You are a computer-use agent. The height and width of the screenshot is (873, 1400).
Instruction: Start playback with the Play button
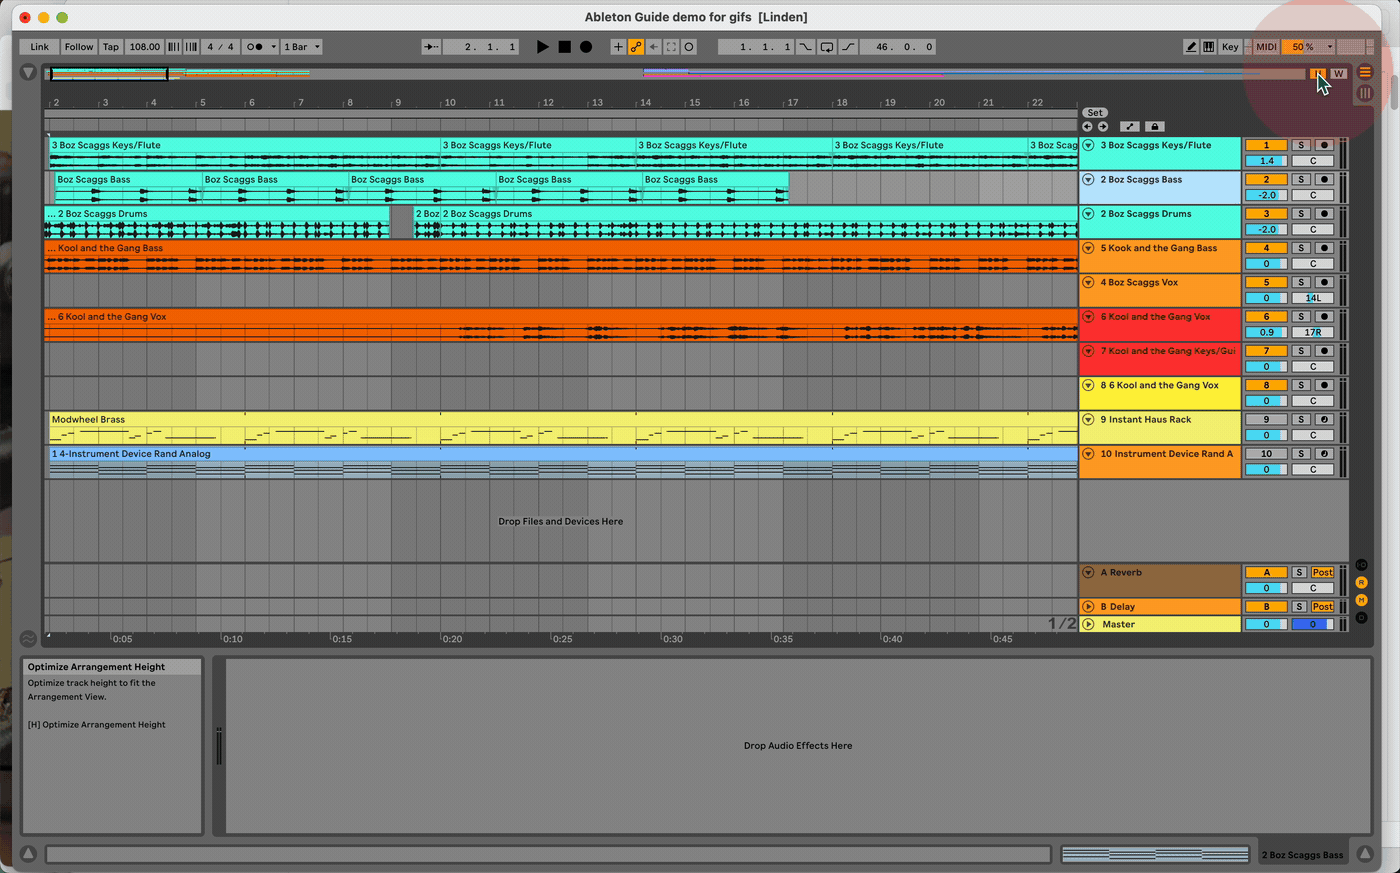click(542, 47)
